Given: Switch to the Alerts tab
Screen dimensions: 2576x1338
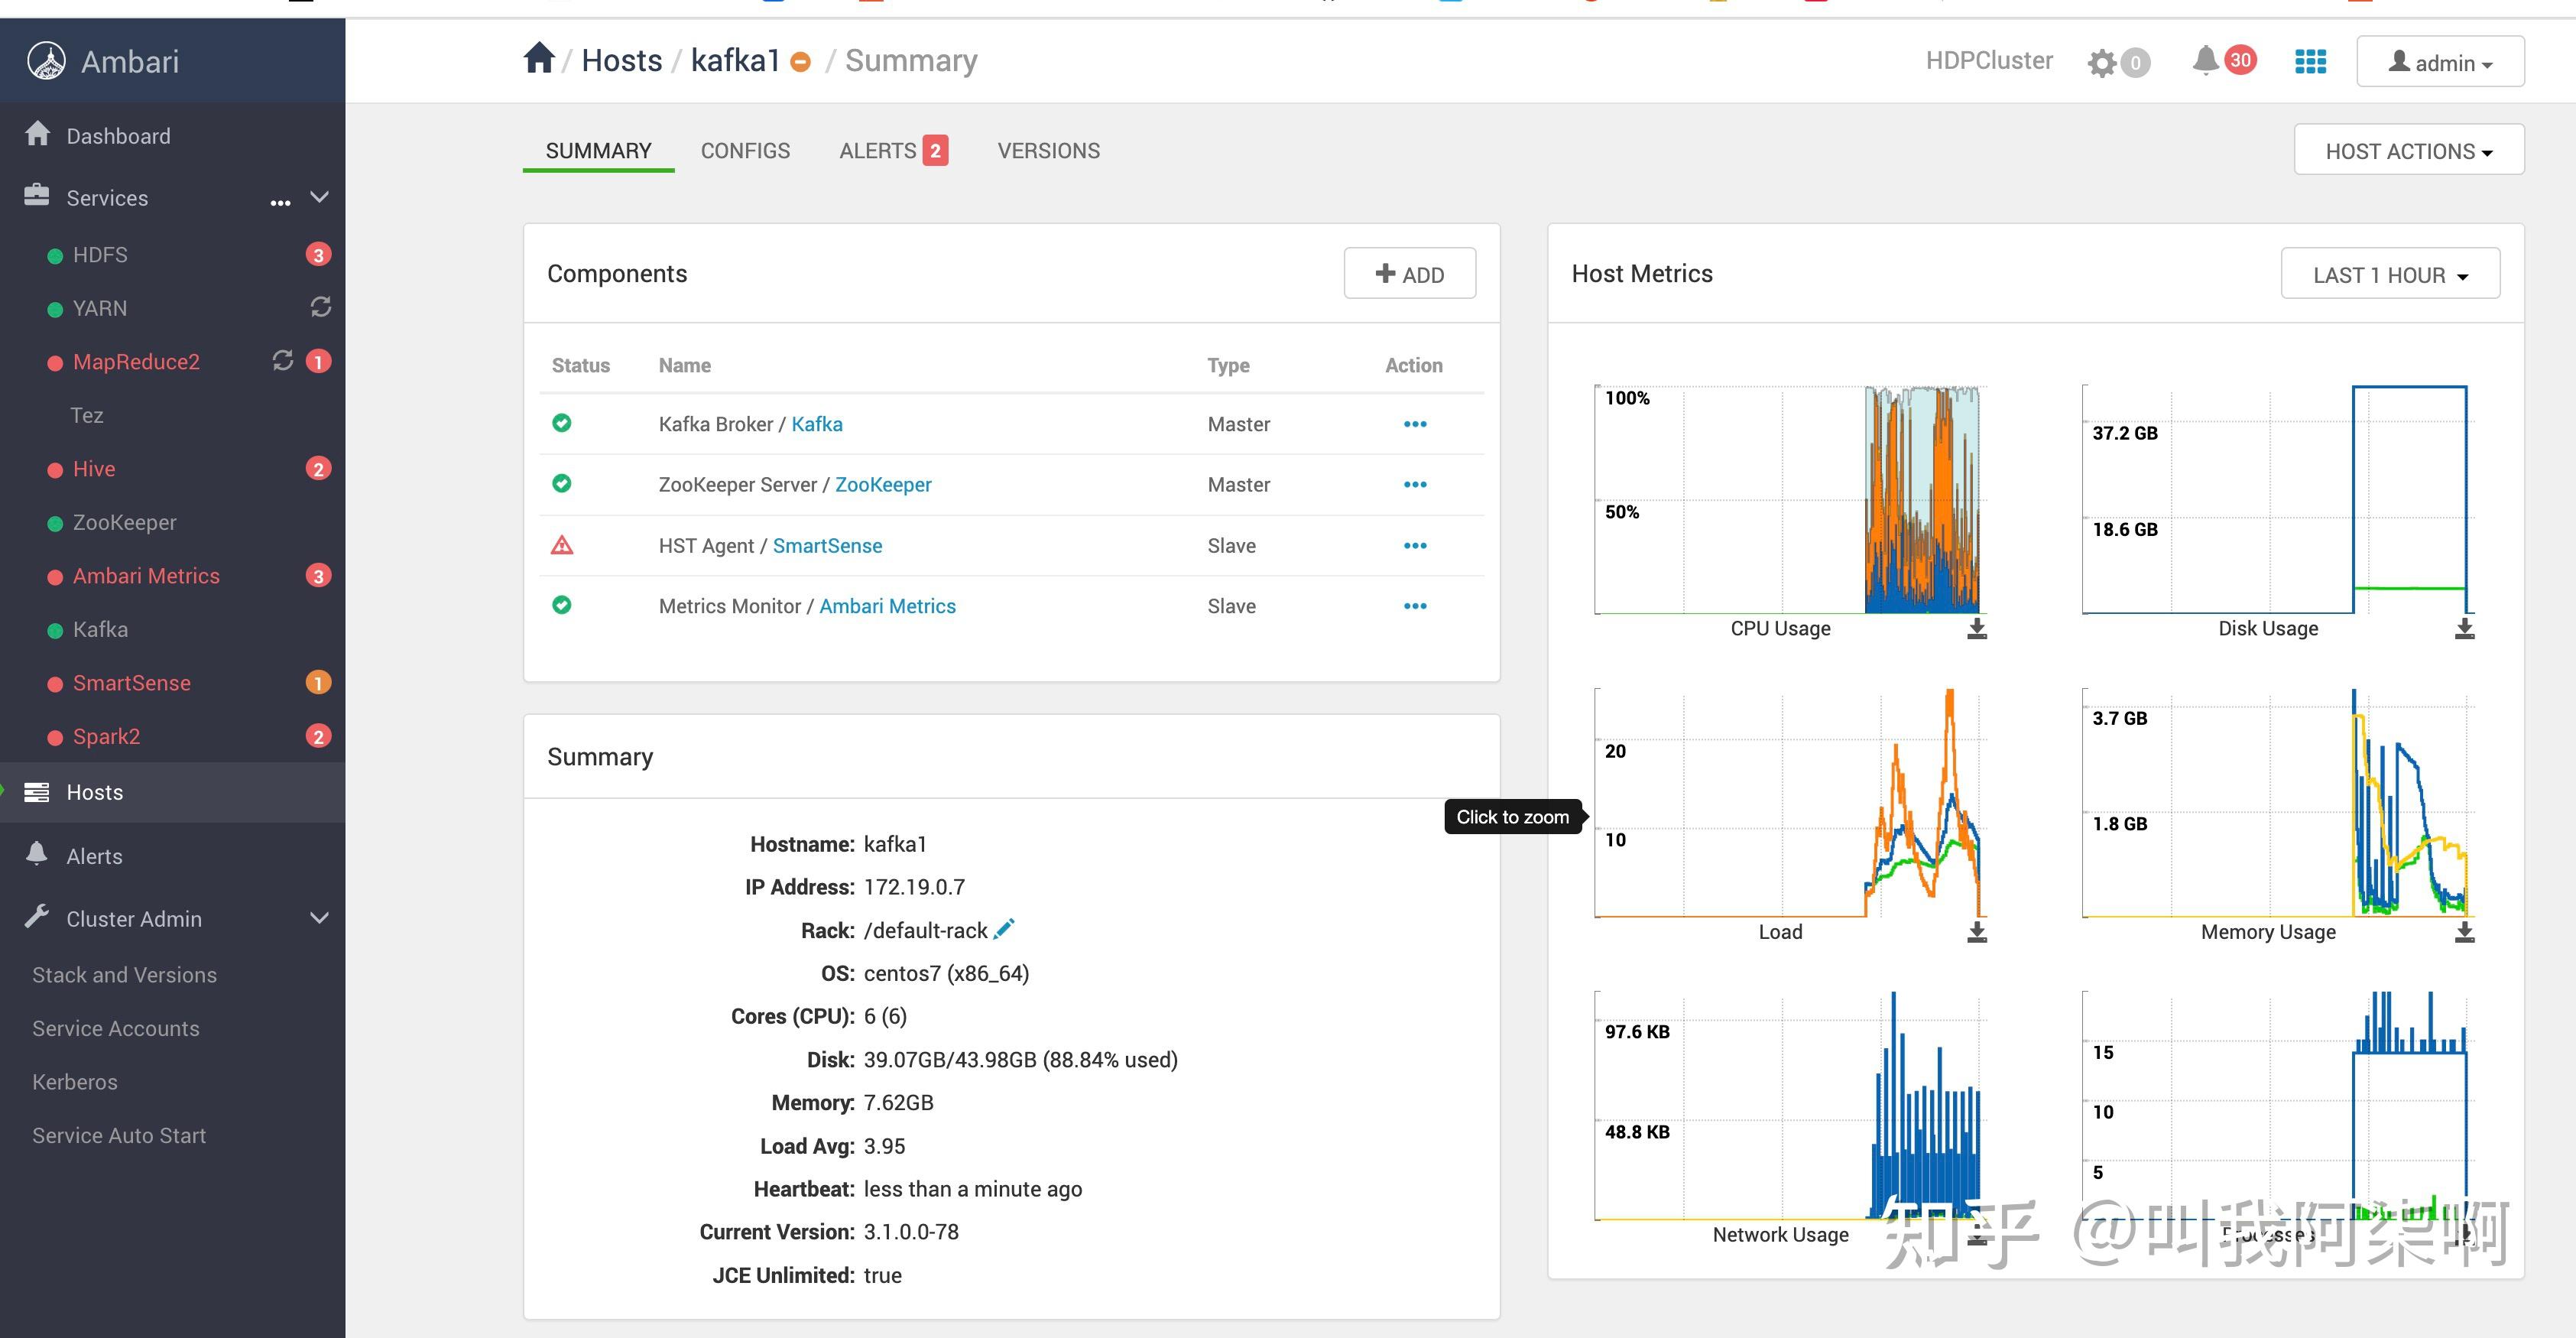Looking at the screenshot, I should click(893, 151).
